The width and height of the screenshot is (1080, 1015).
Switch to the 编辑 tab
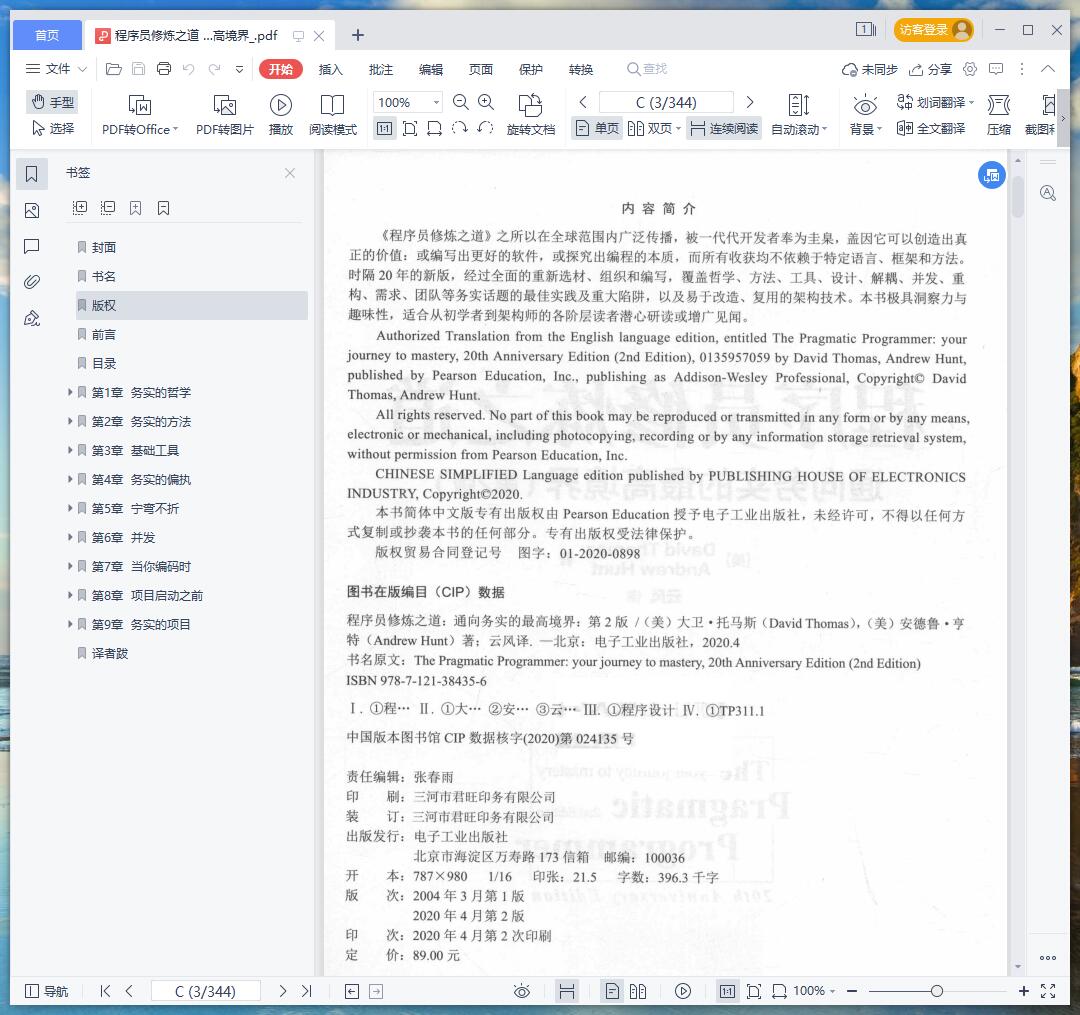[431, 70]
